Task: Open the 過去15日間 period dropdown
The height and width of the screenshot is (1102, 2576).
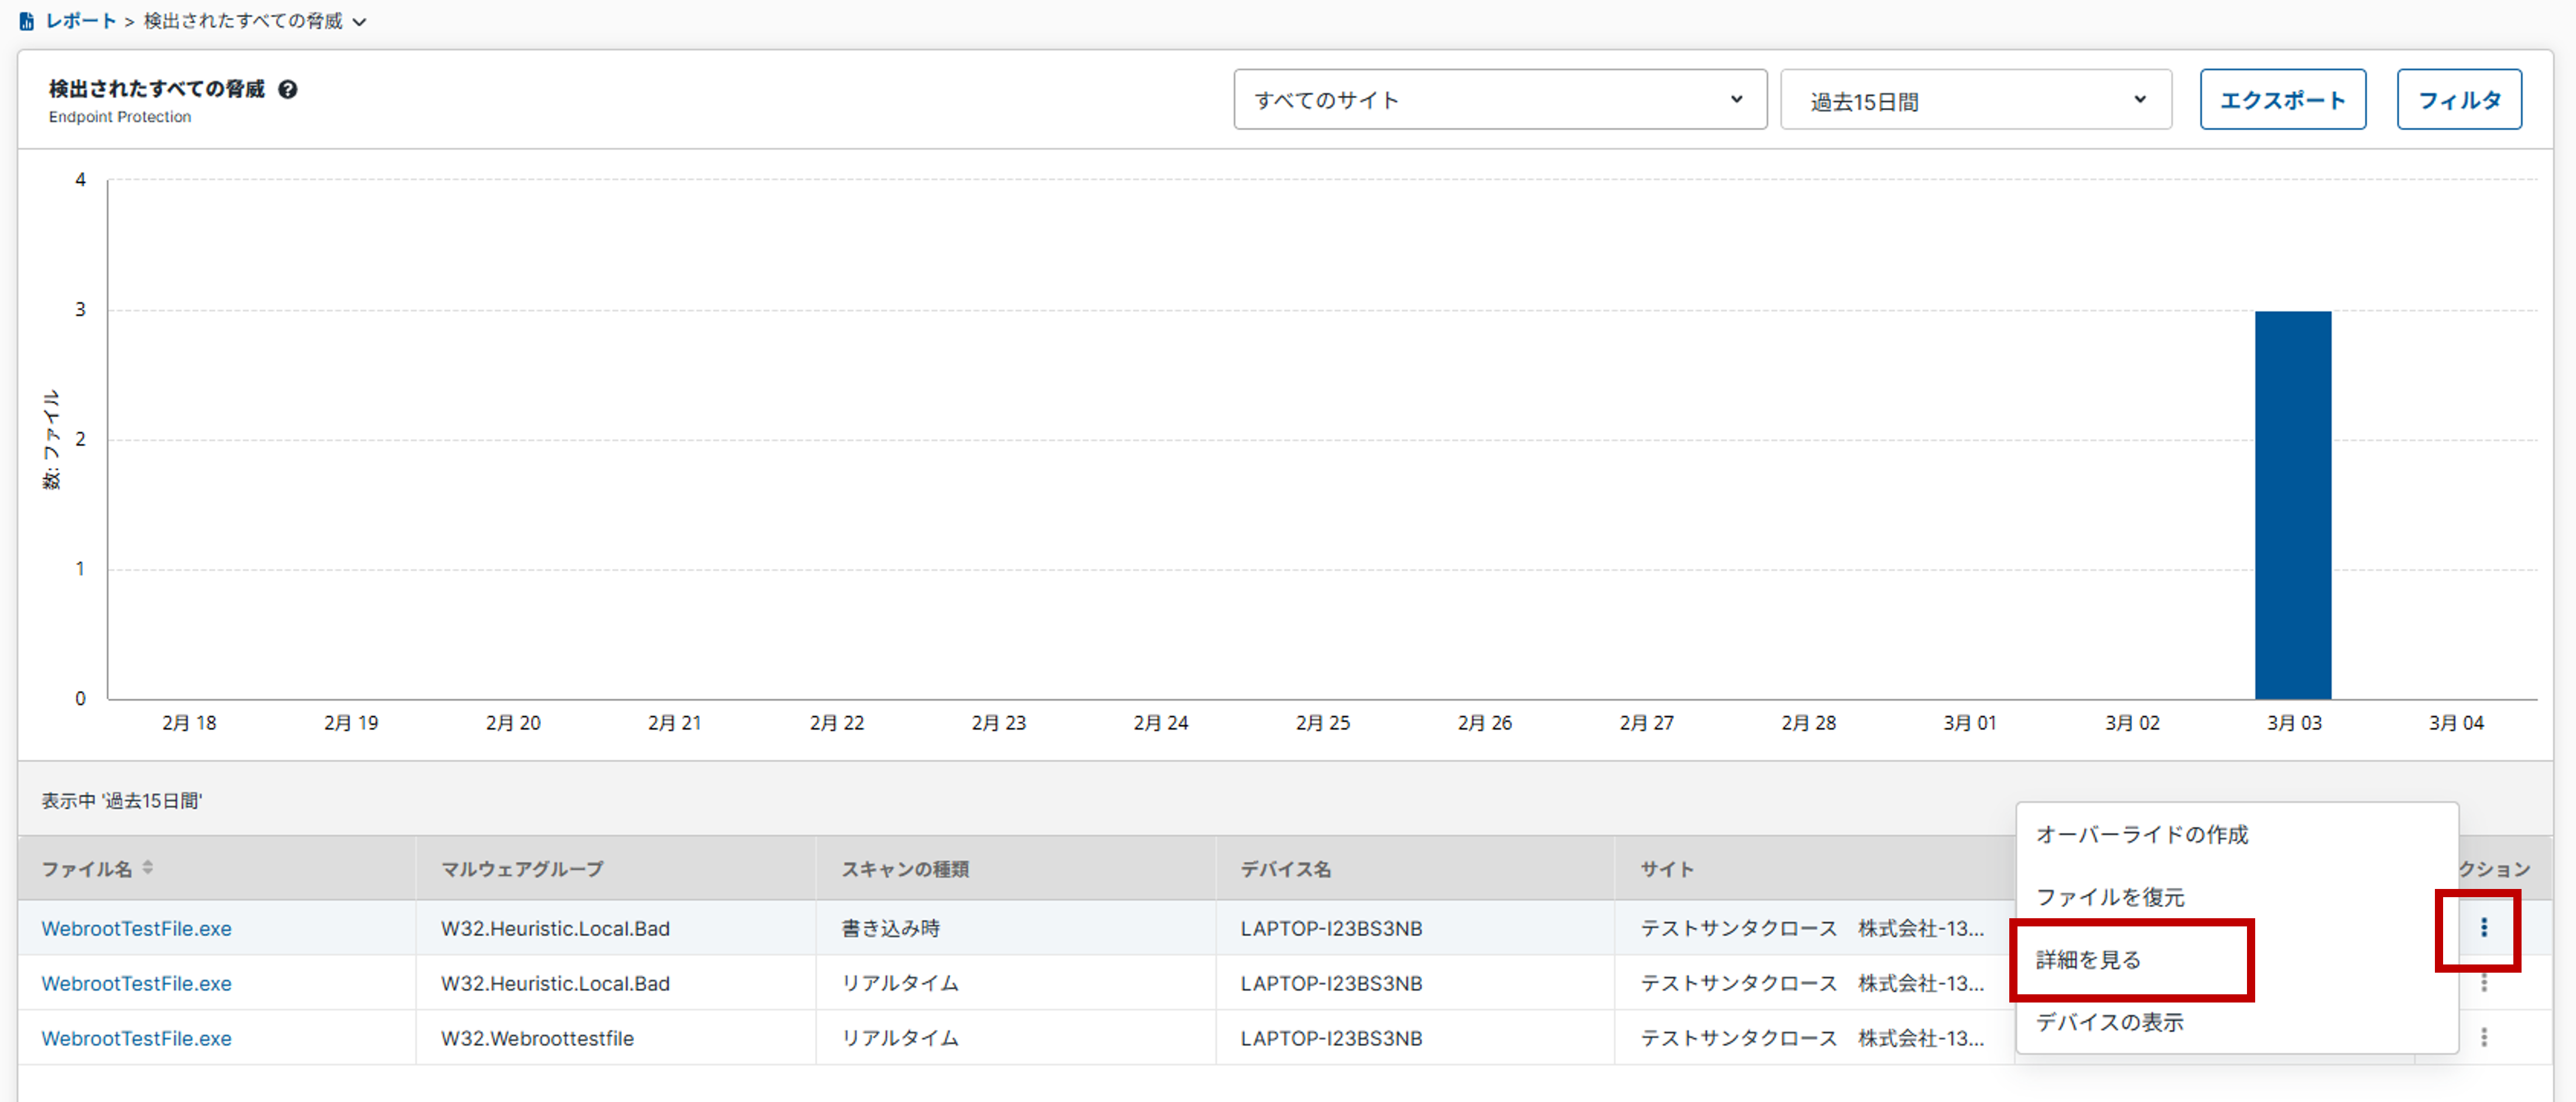Action: pos(1975,100)
